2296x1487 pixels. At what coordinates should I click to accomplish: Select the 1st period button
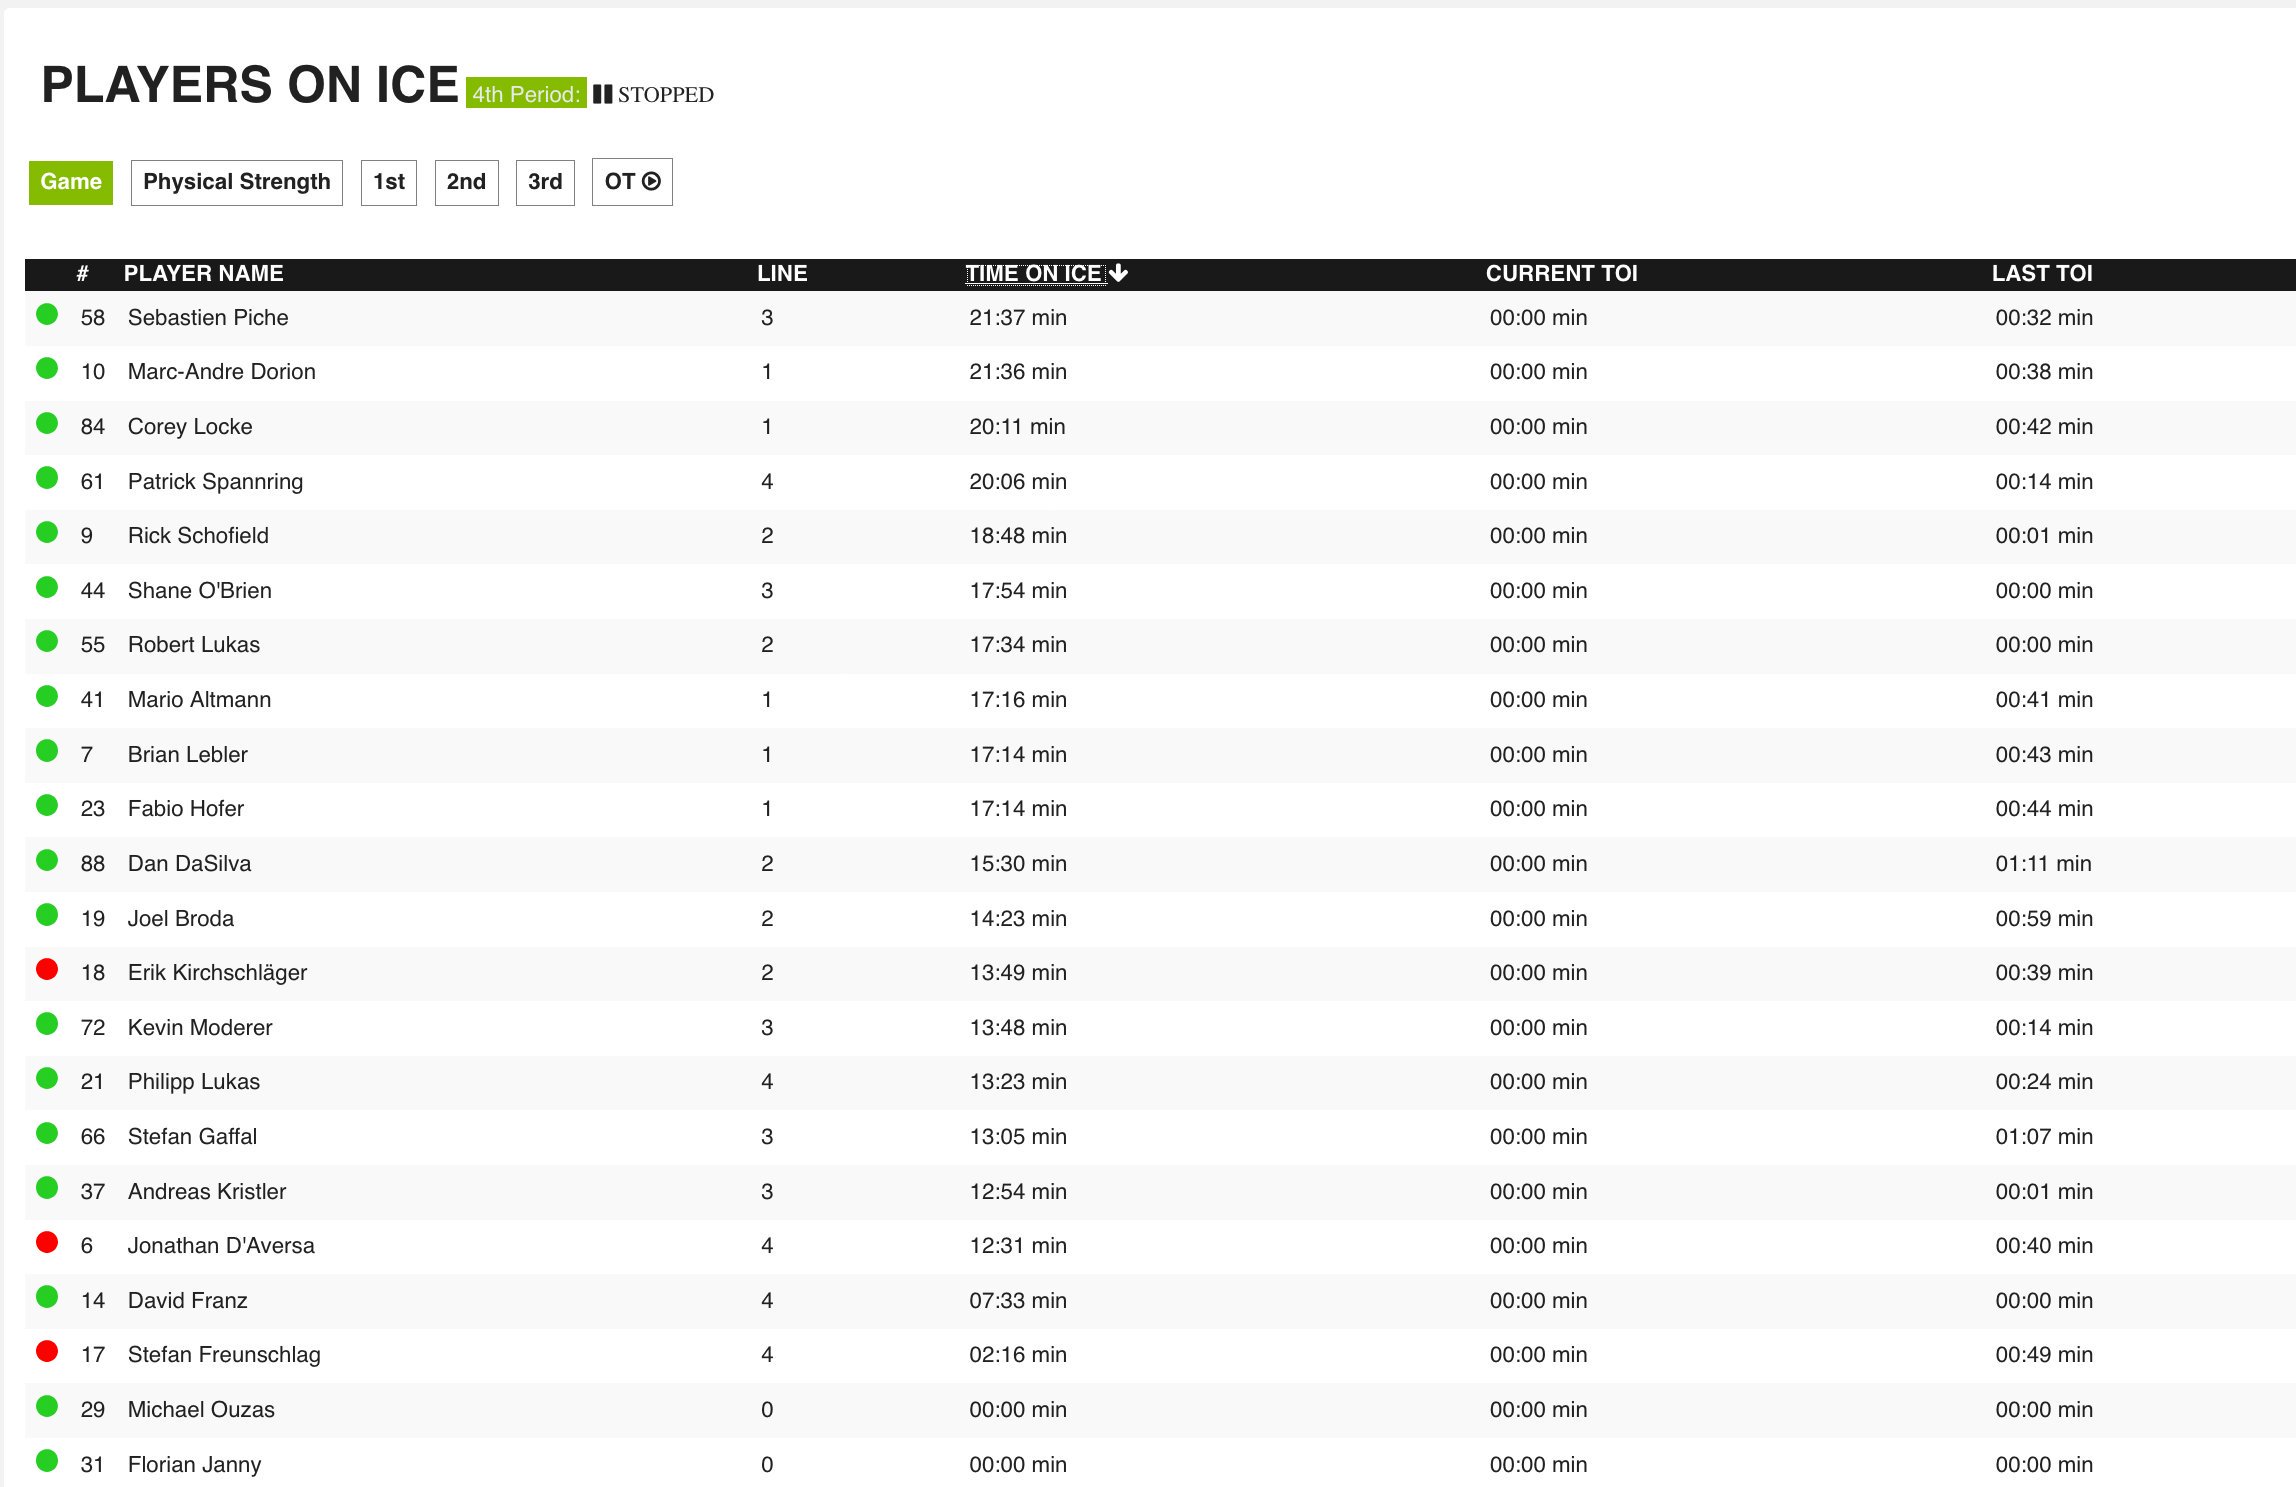point(388,182)
